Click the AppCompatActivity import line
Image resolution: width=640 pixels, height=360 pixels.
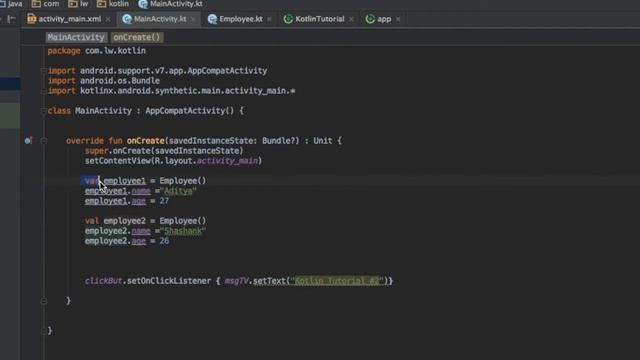click(x=158, y=71)
